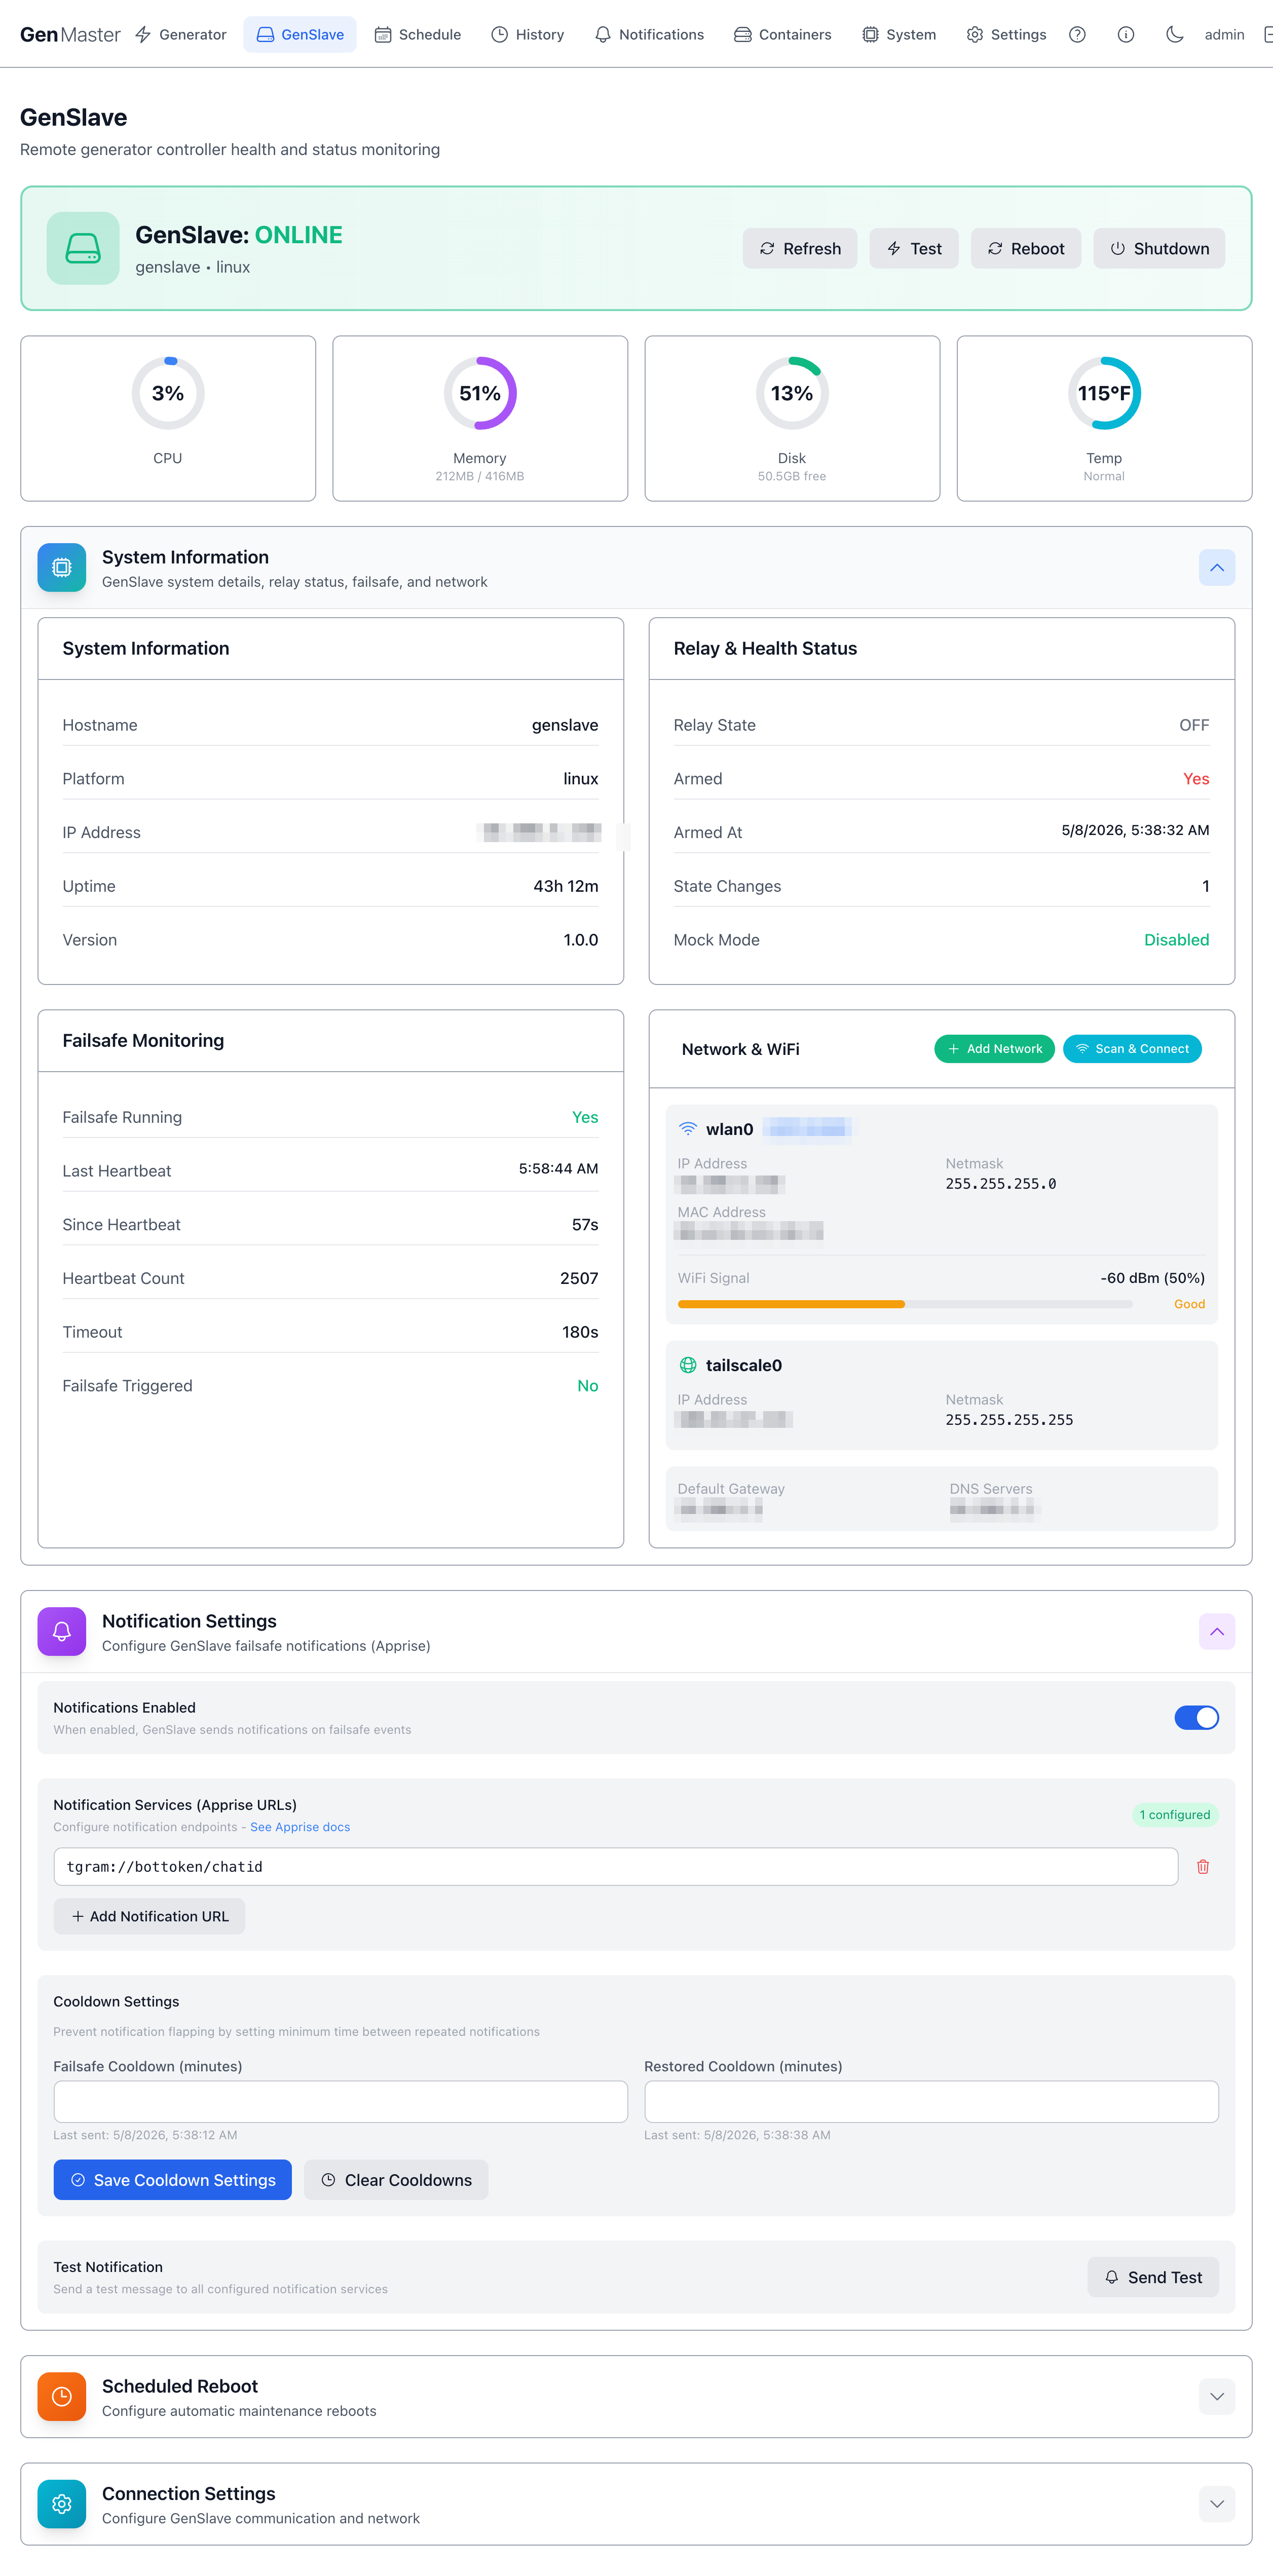1273x2576 pixels.
Task: Click the Refresh button
Action: [x=800, y=248]
